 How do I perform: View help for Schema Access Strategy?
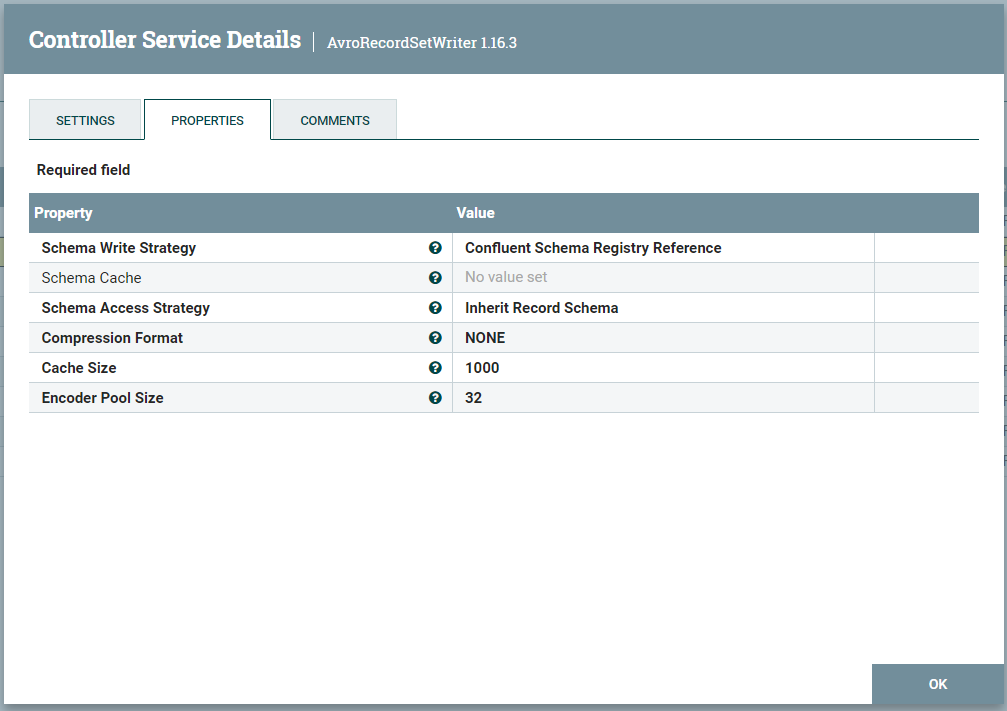435,307
